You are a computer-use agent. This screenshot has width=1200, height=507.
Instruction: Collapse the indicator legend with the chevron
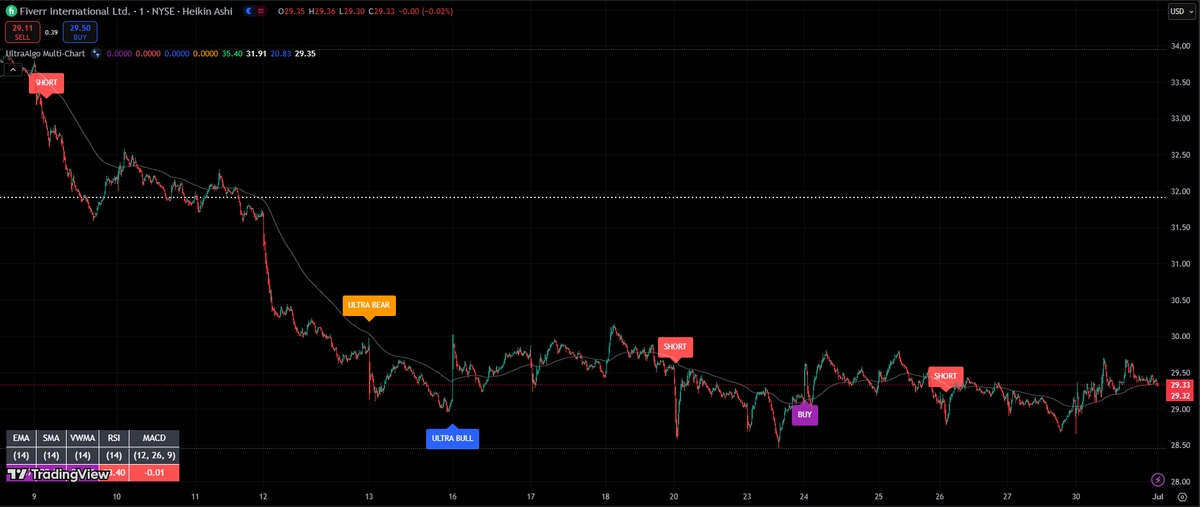pyautogui.click(x=12, y=68)
